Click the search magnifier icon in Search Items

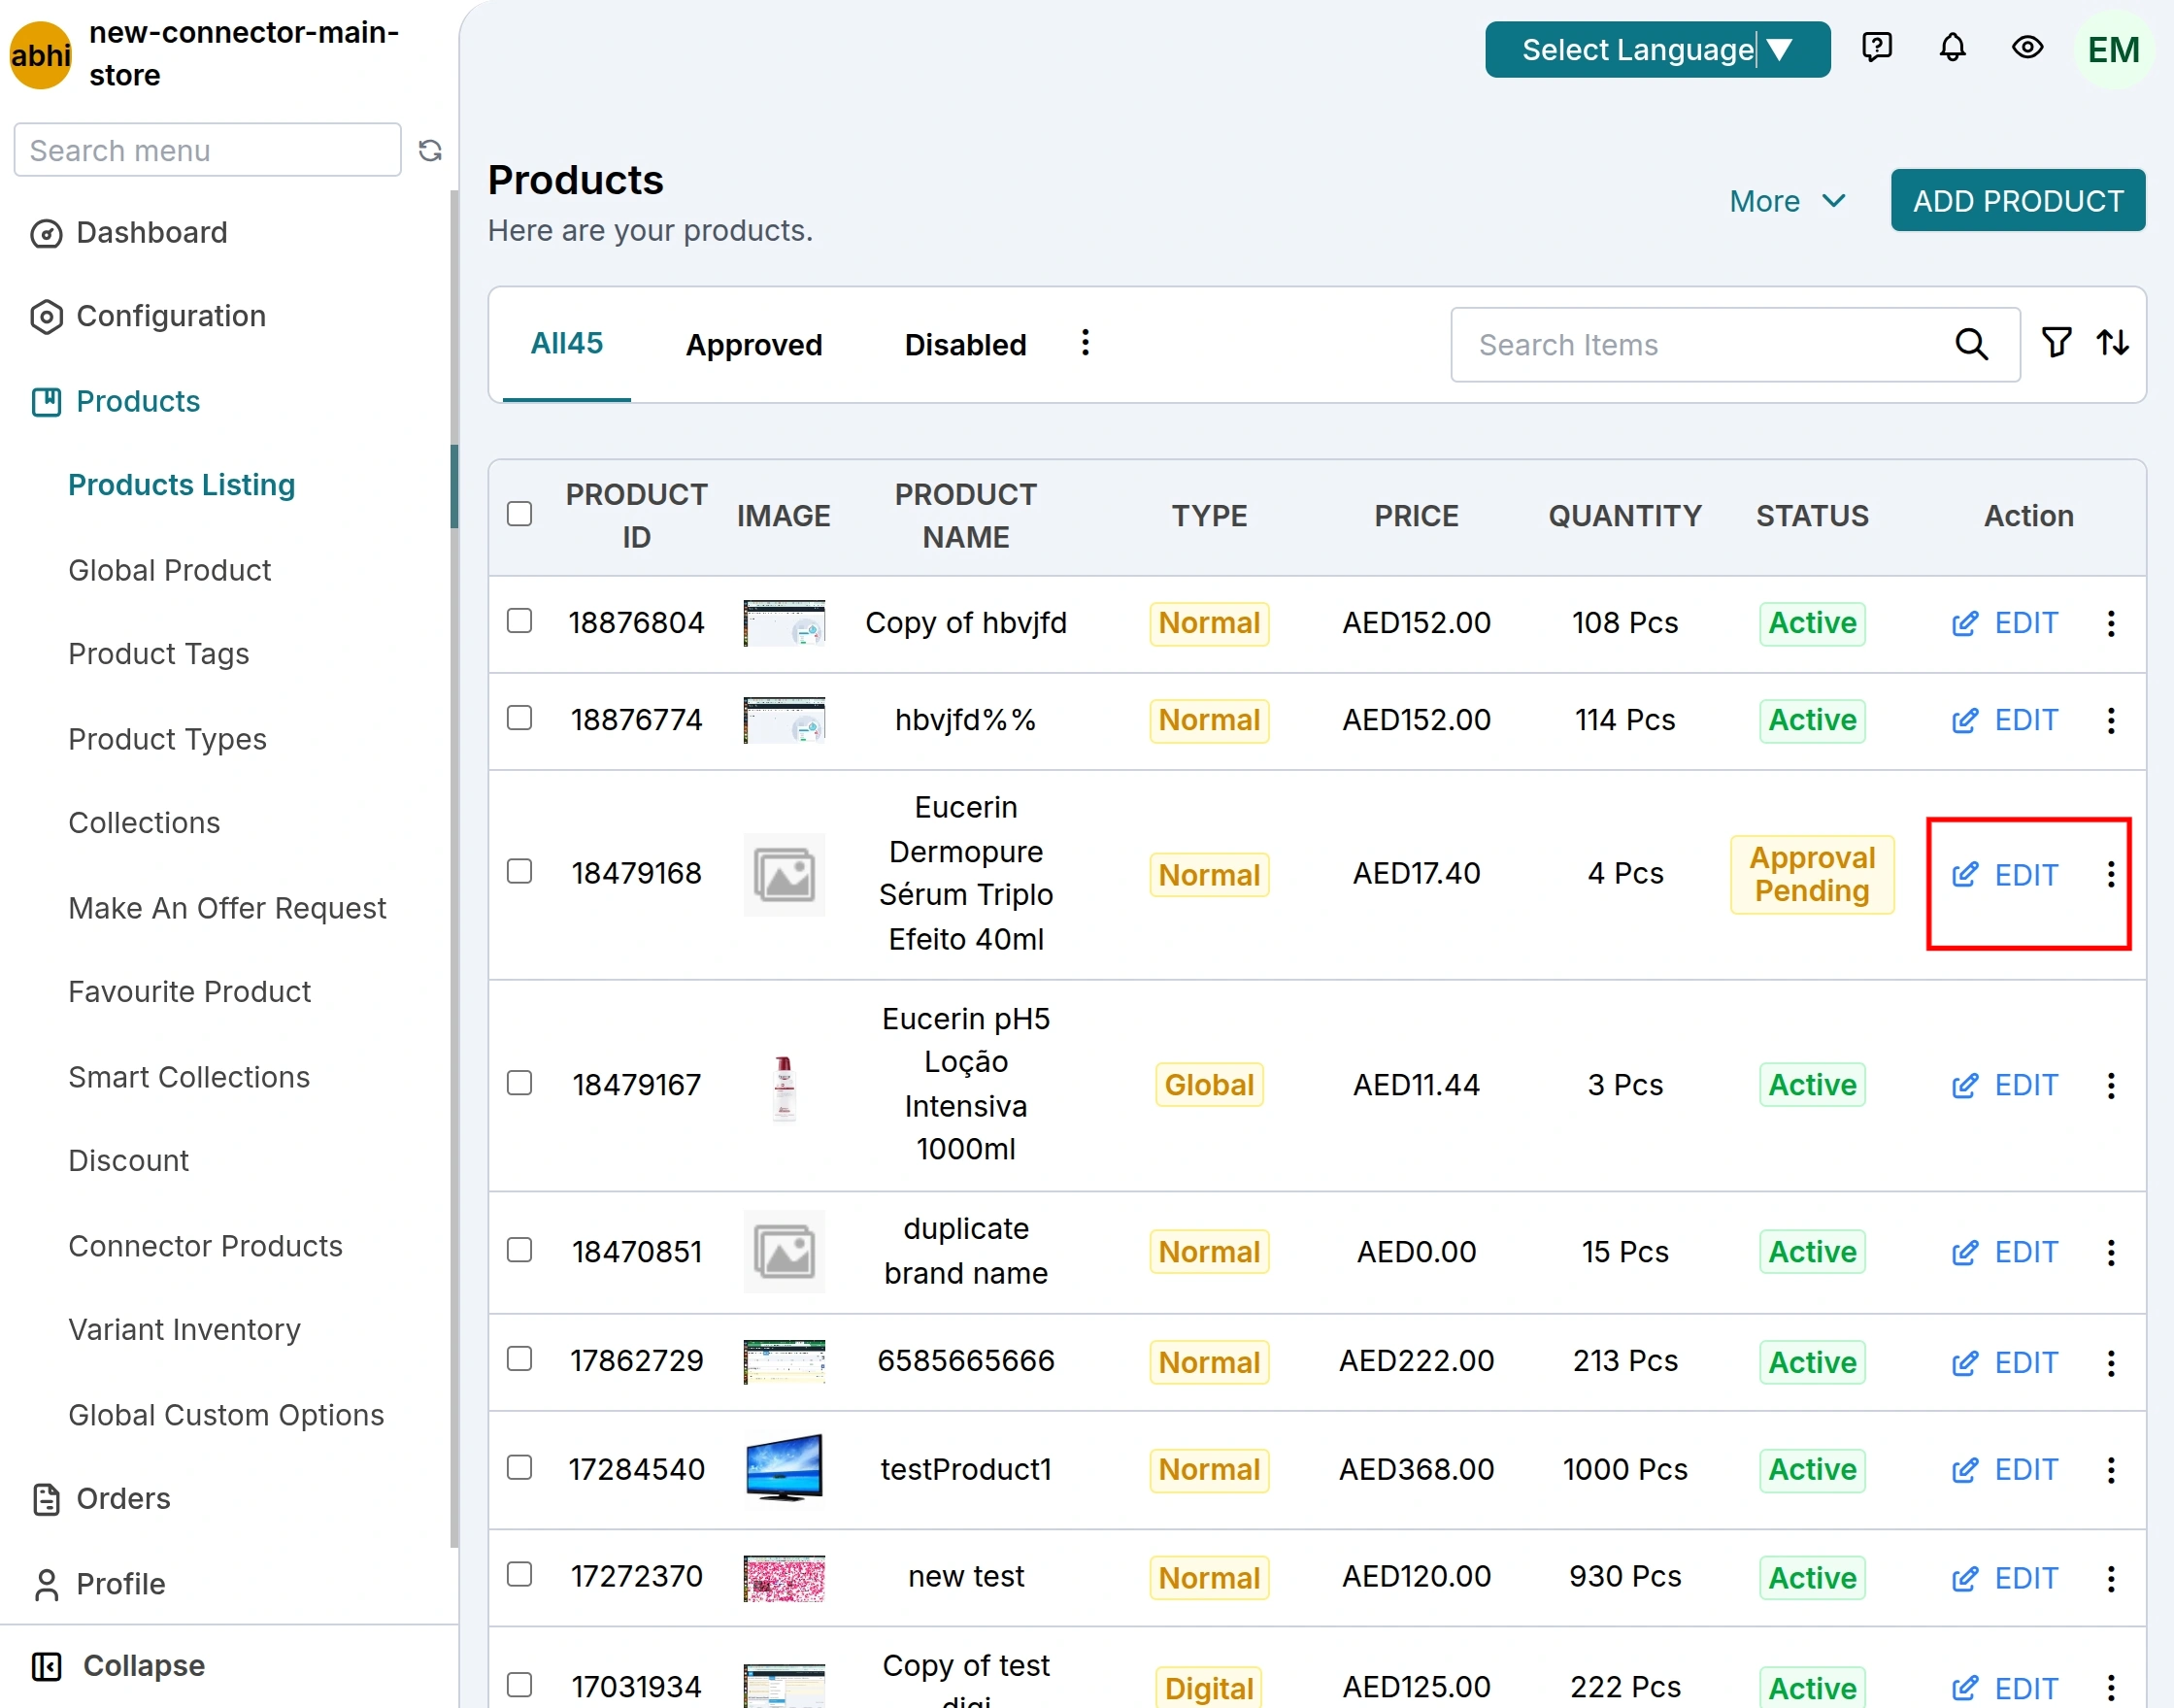tap(1970, 344)
